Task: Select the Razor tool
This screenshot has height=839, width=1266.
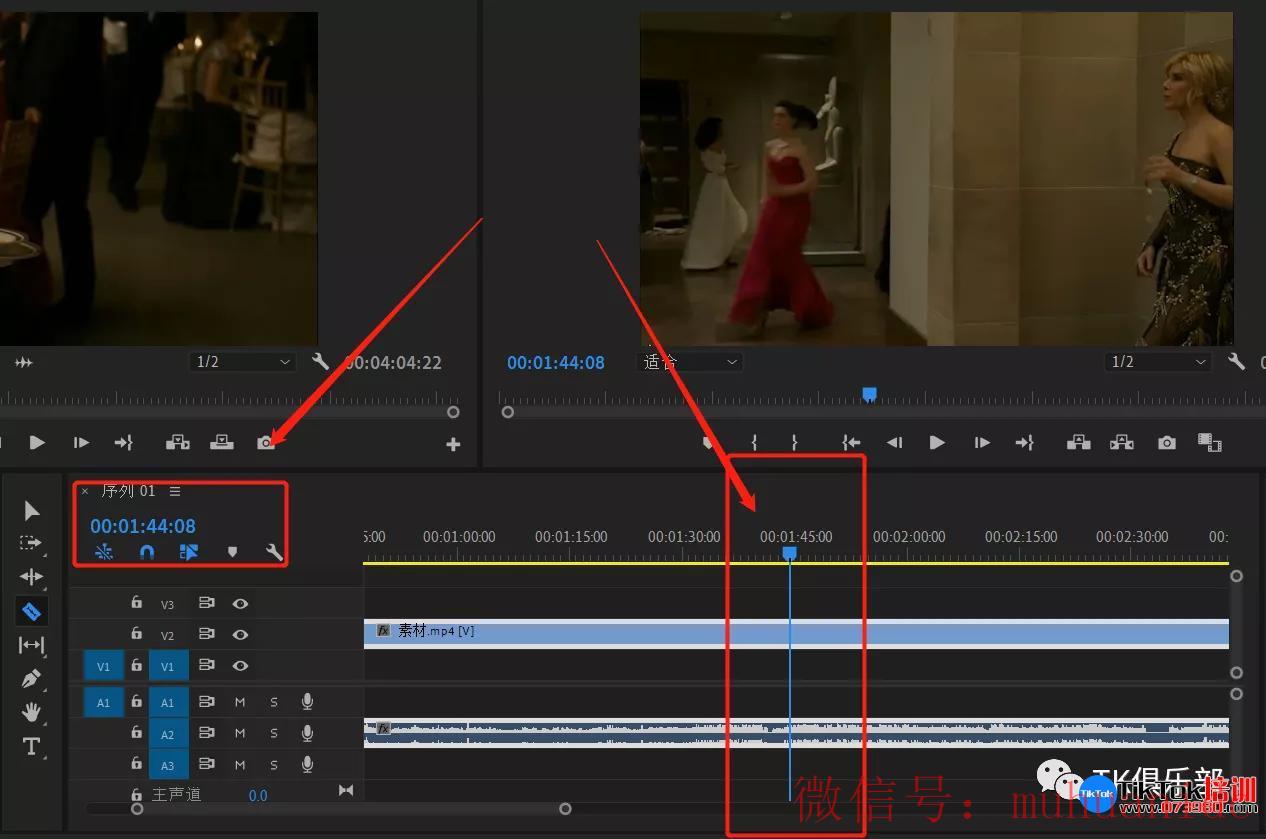Action: (31, 611)
